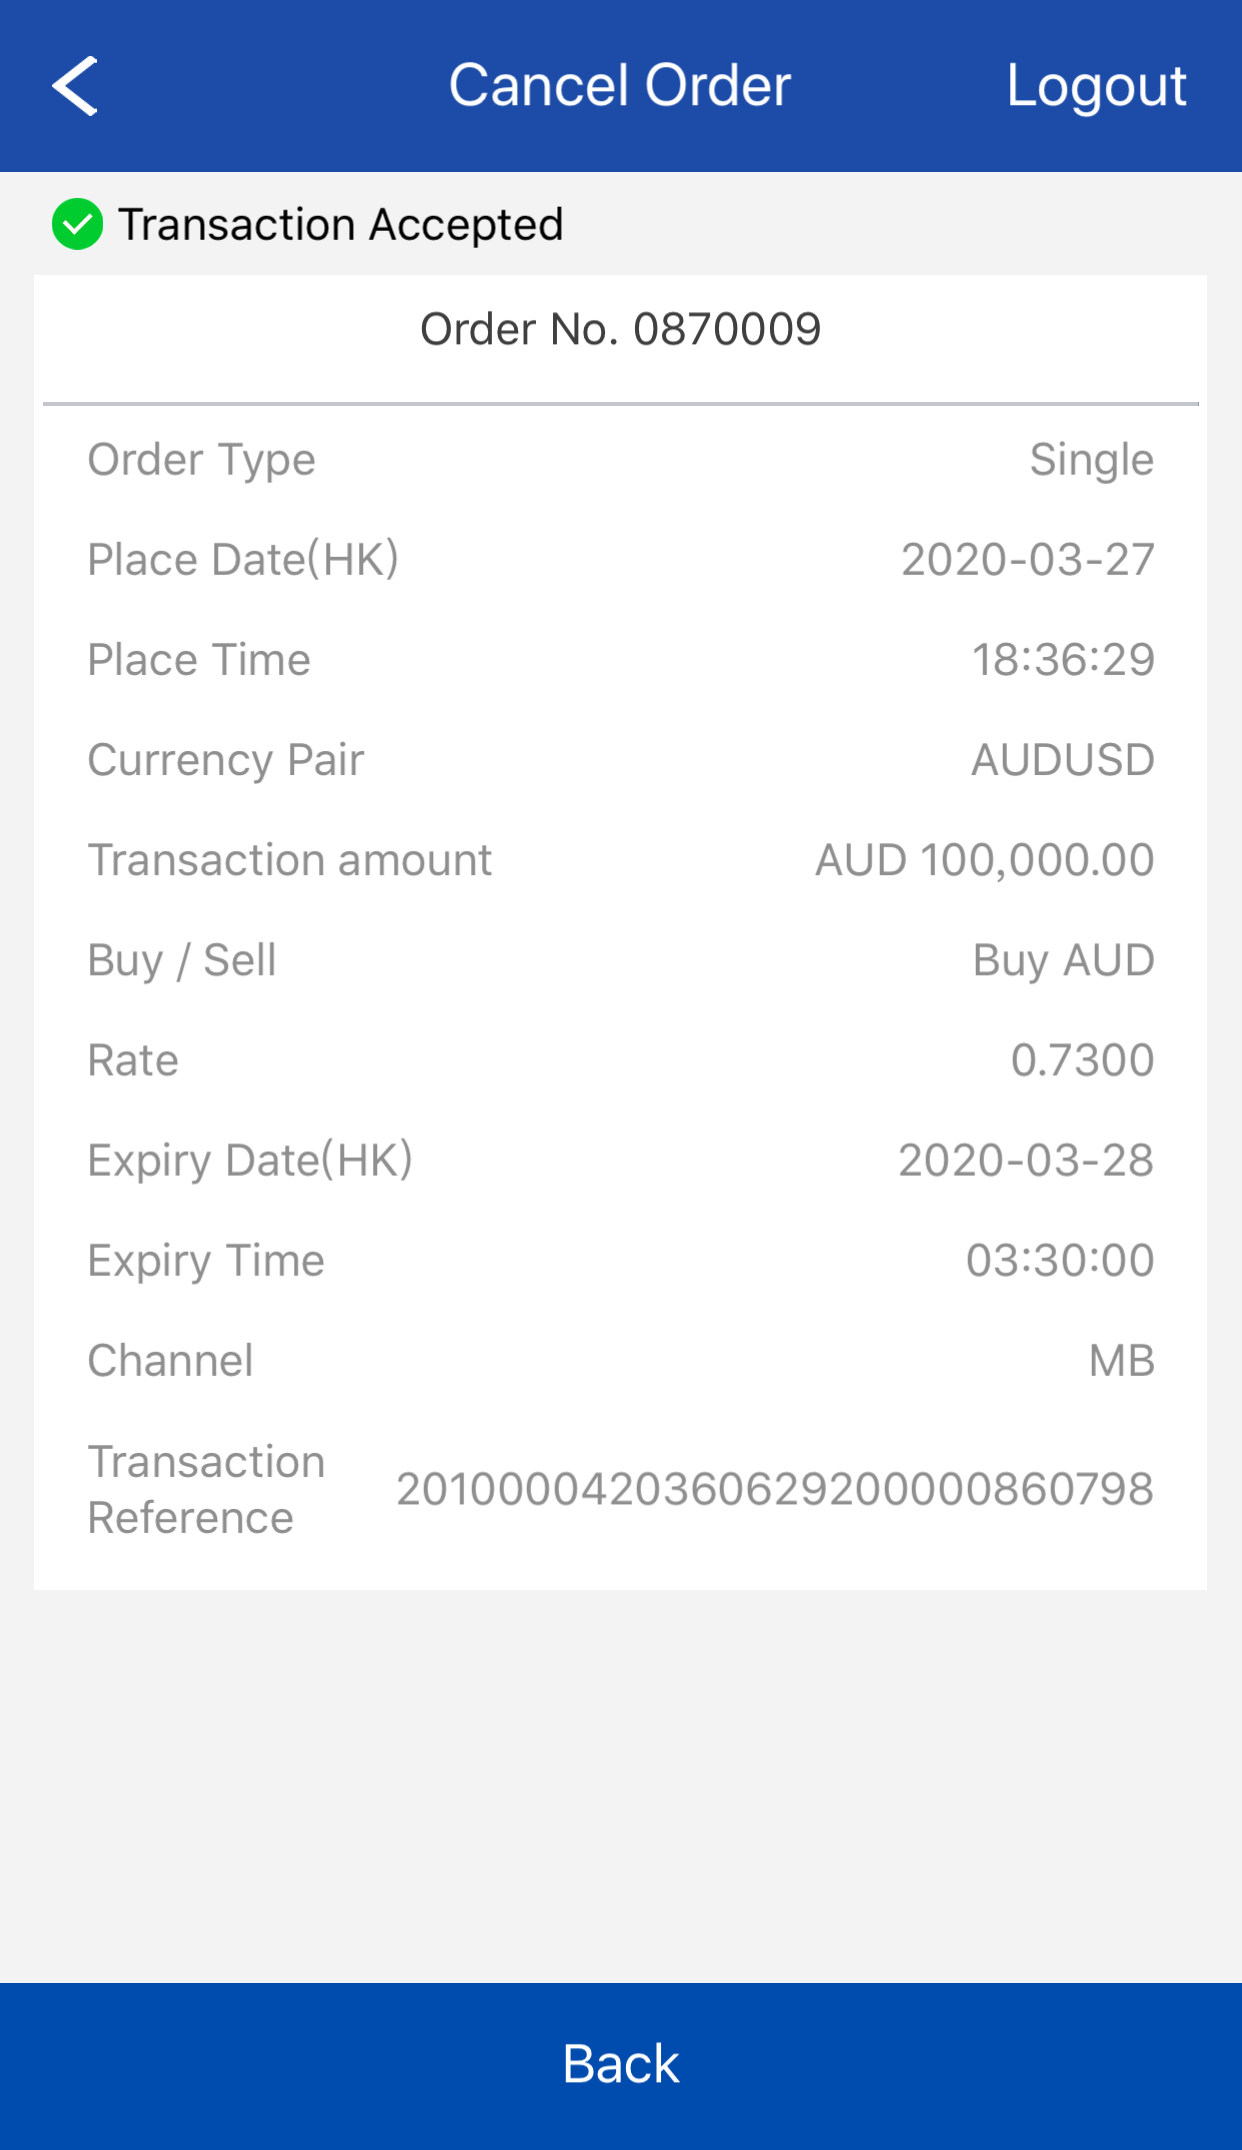The image size is (1242, 2150).
Task: Tap the Transaction Reference label
Action: coord(206,1489)
